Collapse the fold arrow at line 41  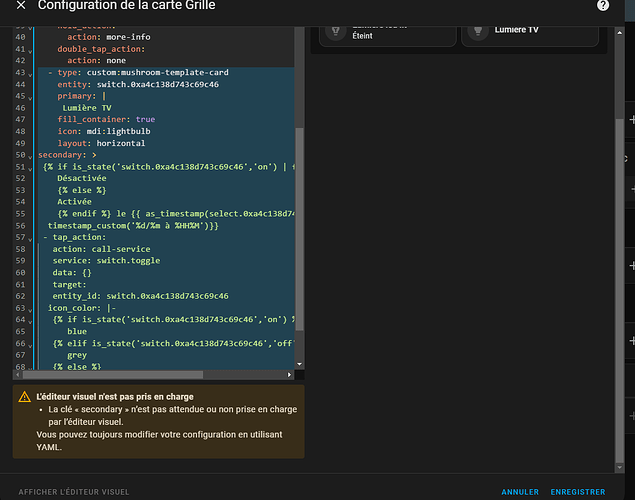point(30,51)
